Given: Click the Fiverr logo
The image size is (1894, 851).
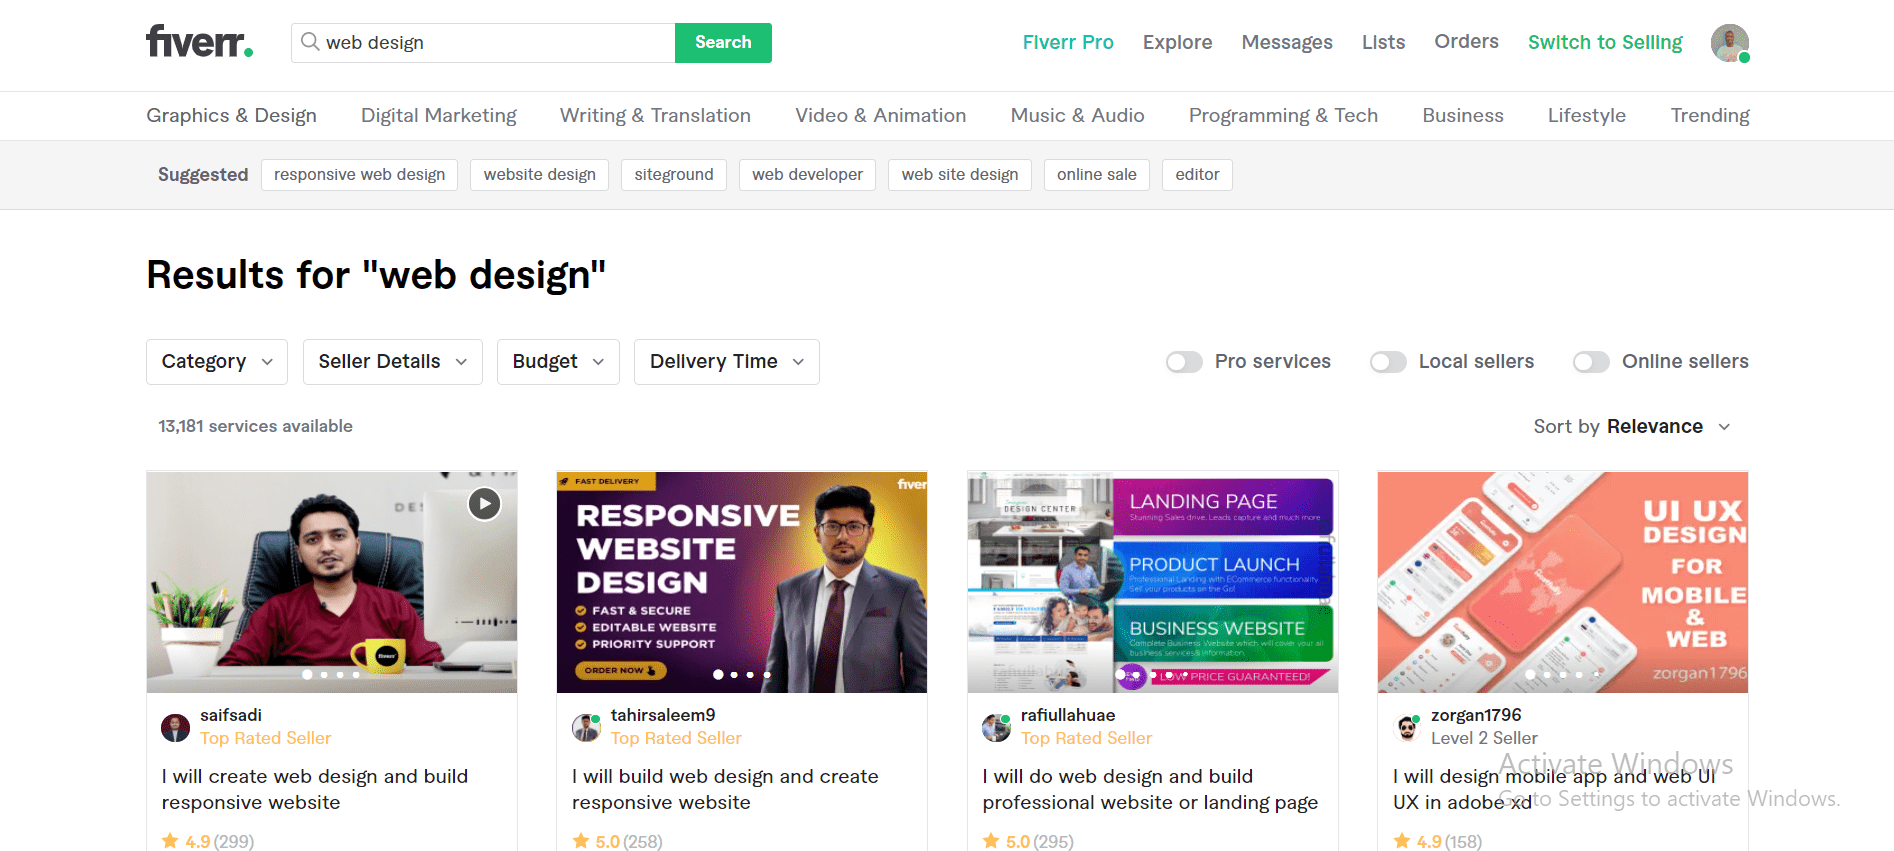Looking at the screenshot, I should (199, 42).
